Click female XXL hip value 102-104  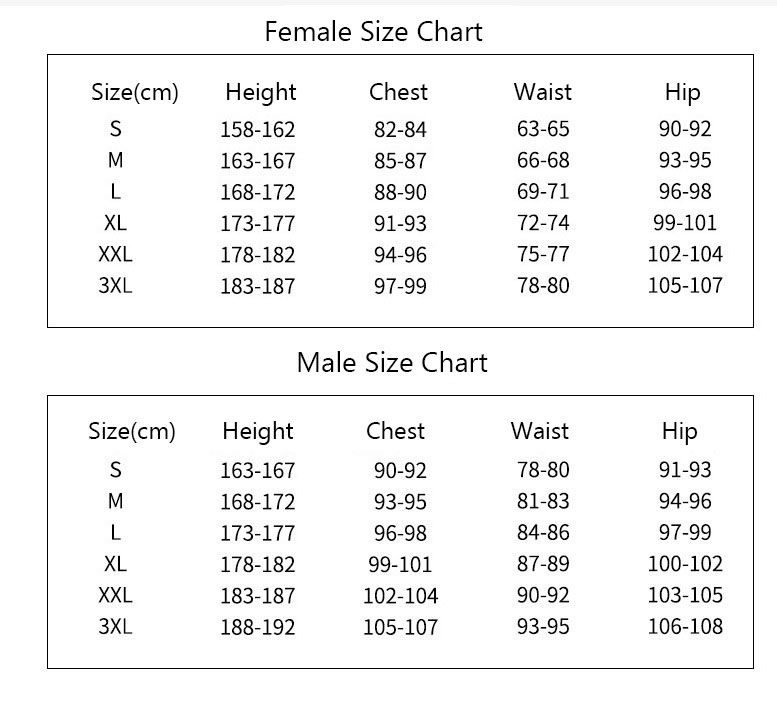click(x=685, y=254)
